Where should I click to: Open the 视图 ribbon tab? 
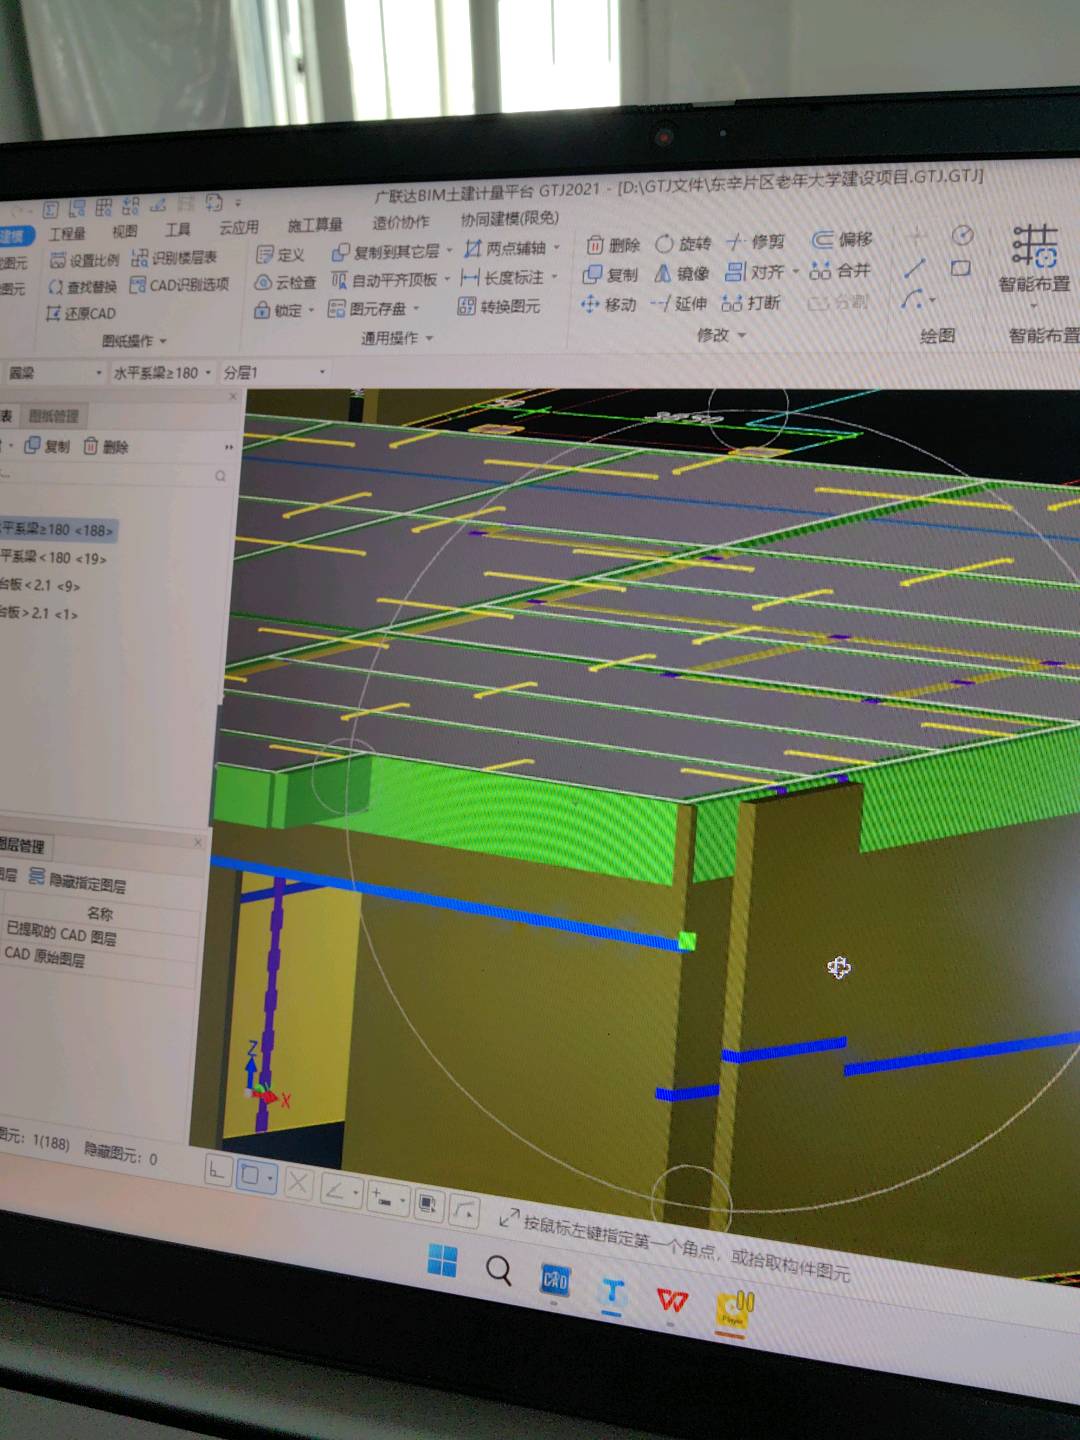pos(125,232)
